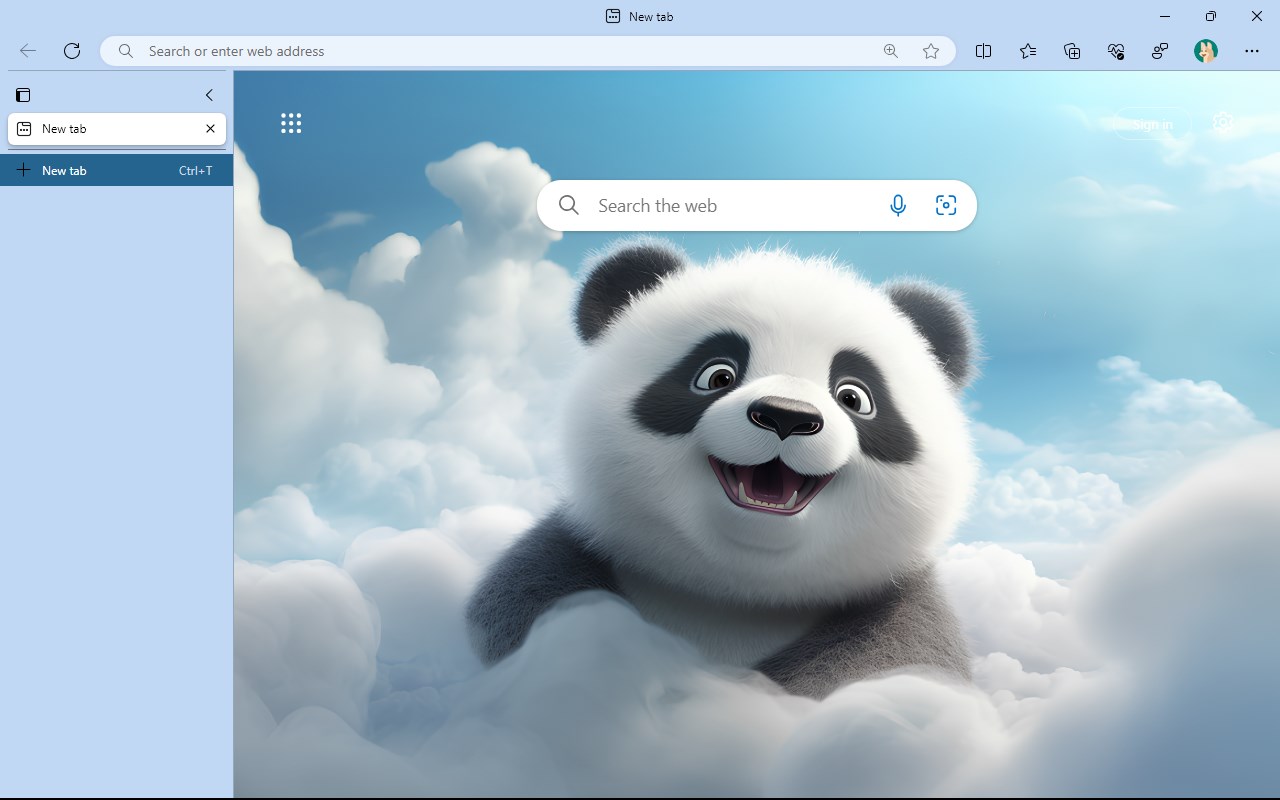
Task: Open visual image search
Action: (x=946, y=205)
